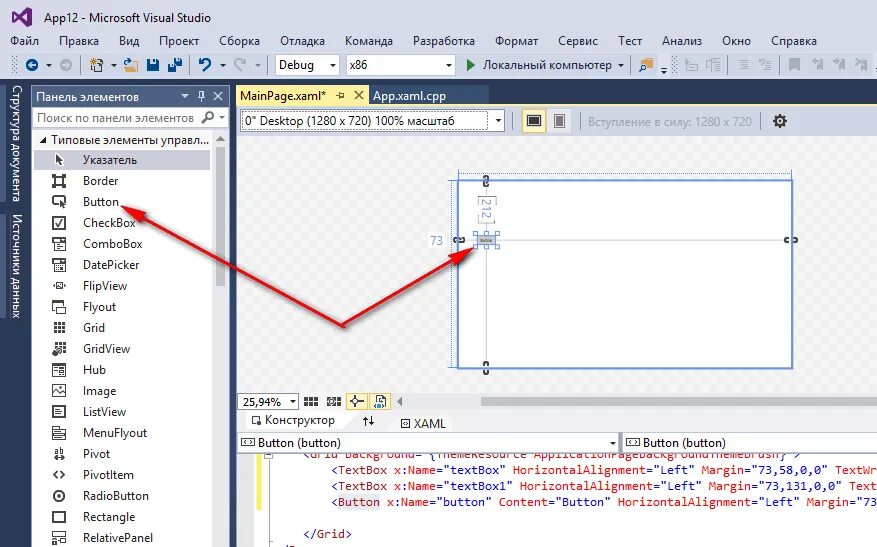Click the Find in Files toolbar icon
The height and width of the screenshot is (547, 877).
(646, 65)
